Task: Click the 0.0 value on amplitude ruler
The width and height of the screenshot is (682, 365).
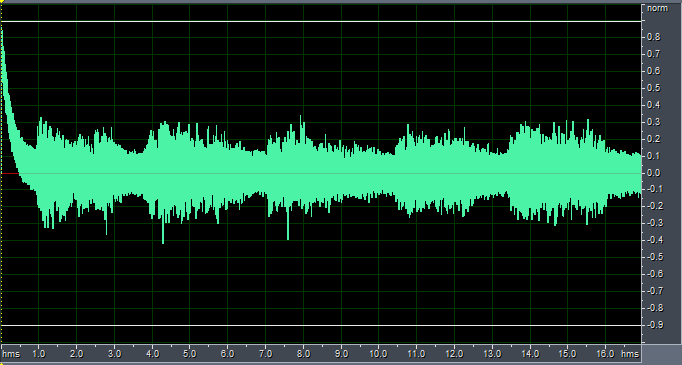Action: click(x=654, y=173)
